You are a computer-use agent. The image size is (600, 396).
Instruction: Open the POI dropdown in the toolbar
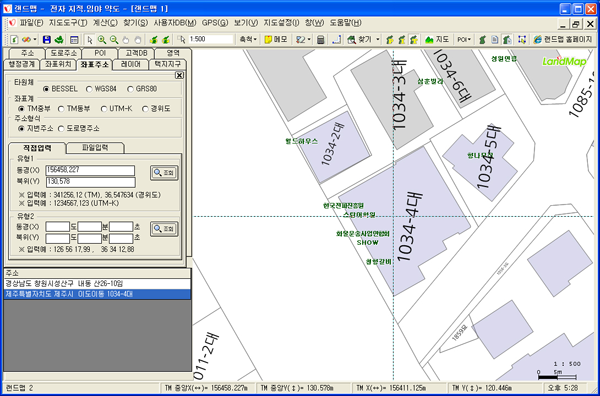pos(463,39)
